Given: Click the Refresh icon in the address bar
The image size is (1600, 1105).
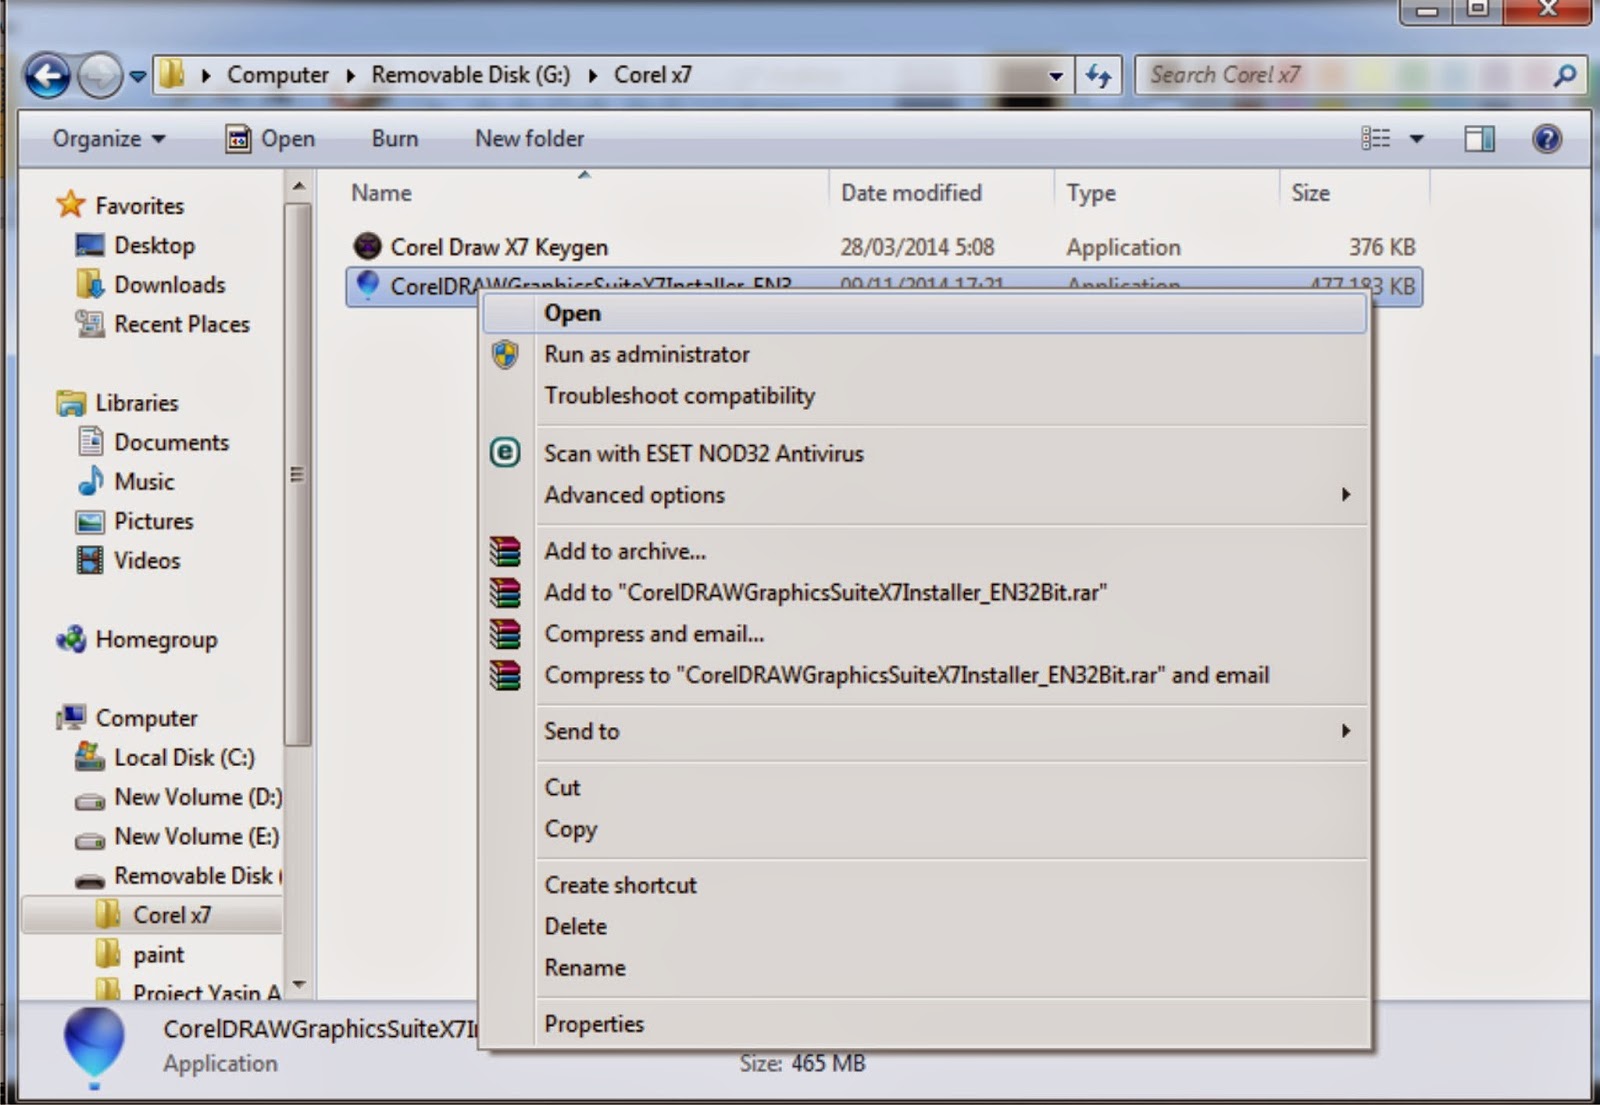Looking at the screenshot, I should point(1100,74).
